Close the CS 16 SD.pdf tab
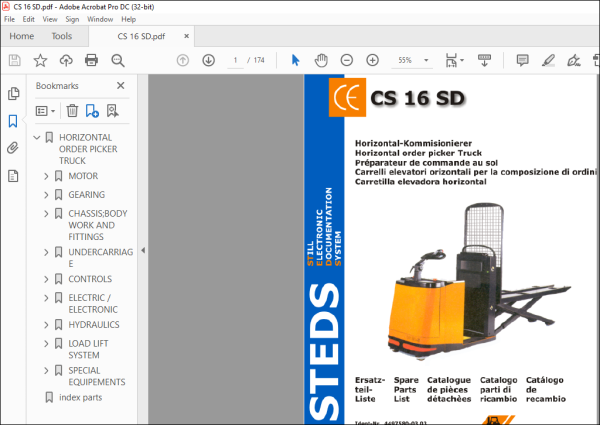This screenshot has height=425, width=600. (x=186, y=36)
